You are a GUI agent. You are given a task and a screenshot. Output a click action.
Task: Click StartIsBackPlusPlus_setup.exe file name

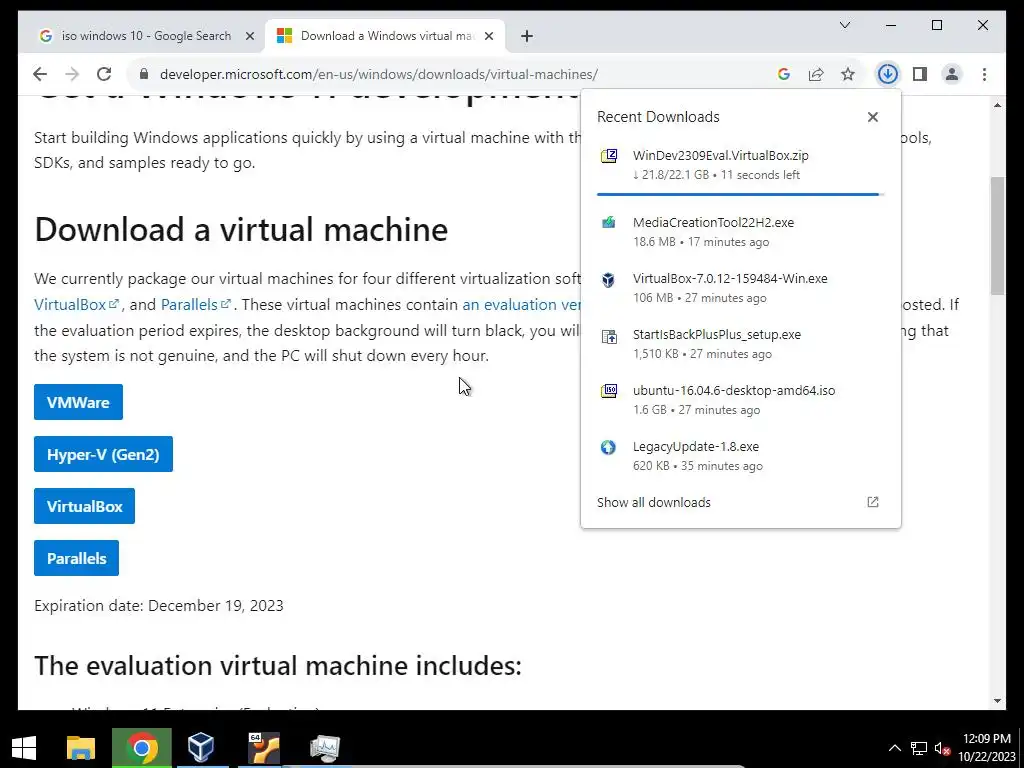pyautogui.click(x=716, y=334)
